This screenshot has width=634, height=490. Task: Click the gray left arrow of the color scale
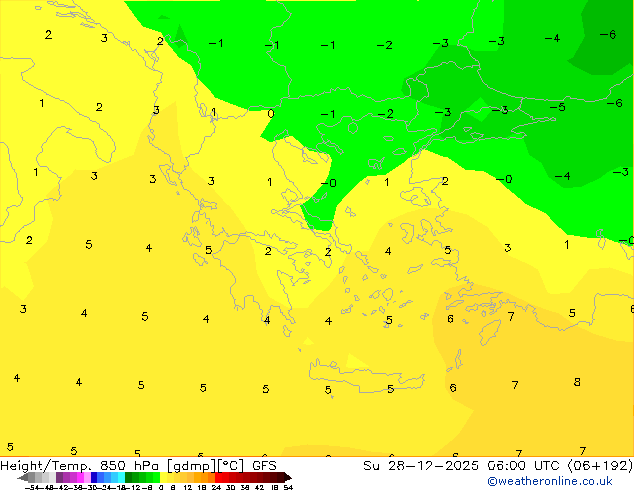[x=23, y=478]
